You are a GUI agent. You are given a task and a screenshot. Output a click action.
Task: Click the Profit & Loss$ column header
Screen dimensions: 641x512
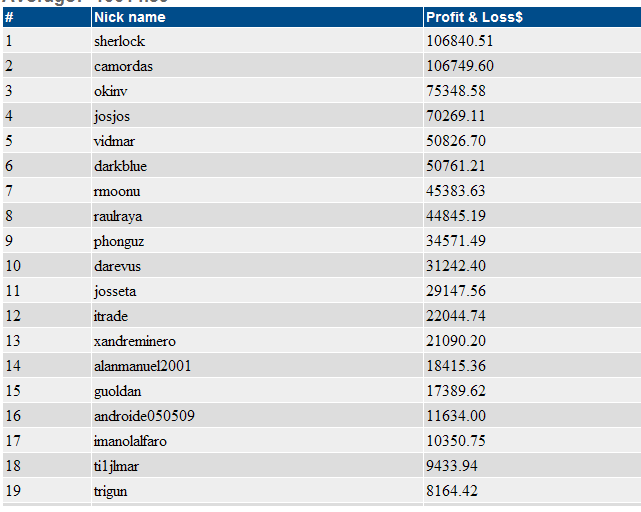tap(474, 17)
